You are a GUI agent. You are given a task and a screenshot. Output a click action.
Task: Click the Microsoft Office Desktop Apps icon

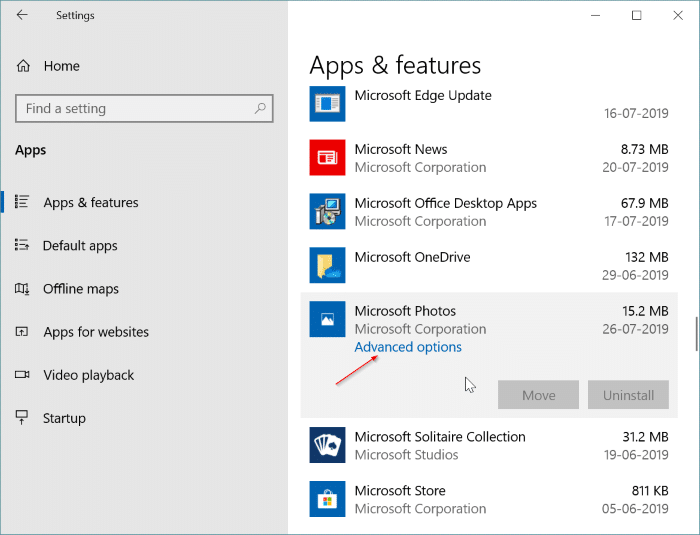click(x=327, y=211)
